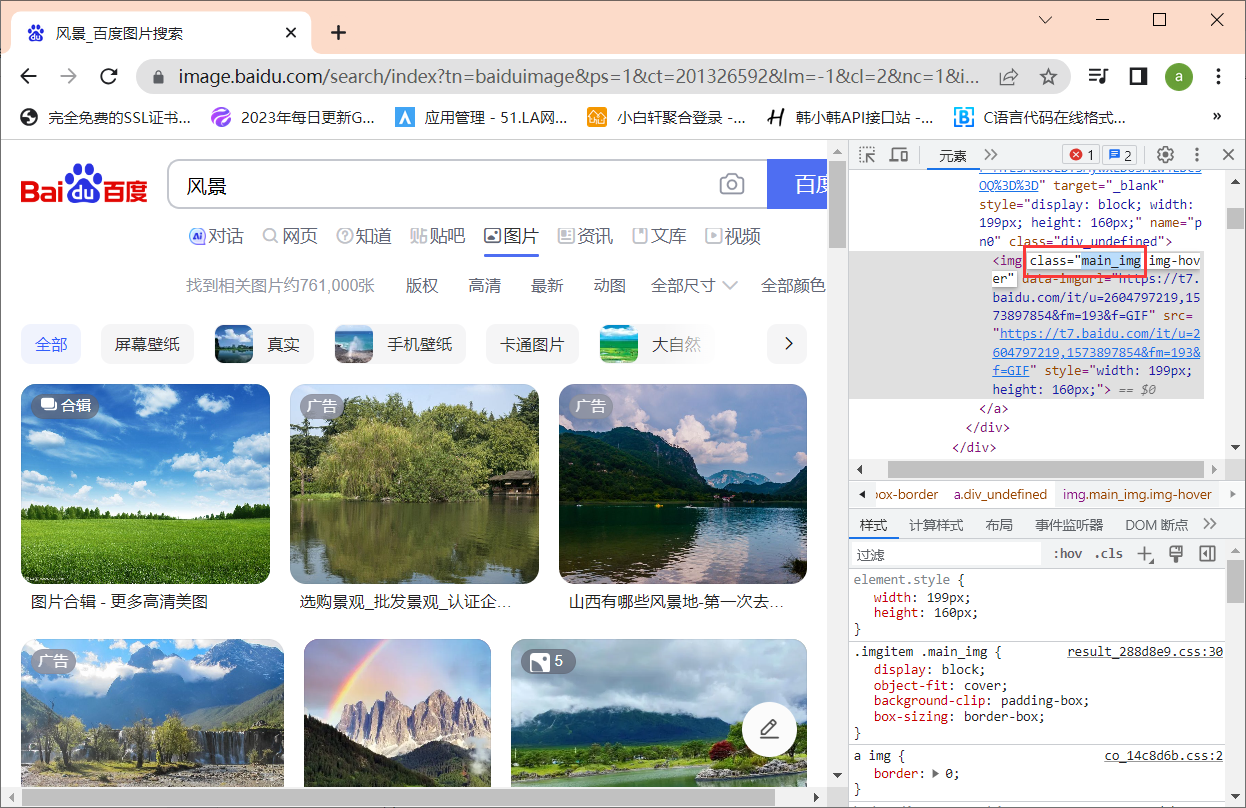Click the 高清 filter link

pos(485,286)
